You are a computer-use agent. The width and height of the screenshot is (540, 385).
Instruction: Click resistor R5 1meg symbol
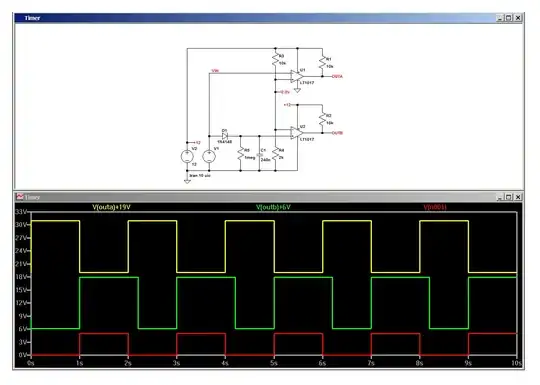click(x=241, y=154)
